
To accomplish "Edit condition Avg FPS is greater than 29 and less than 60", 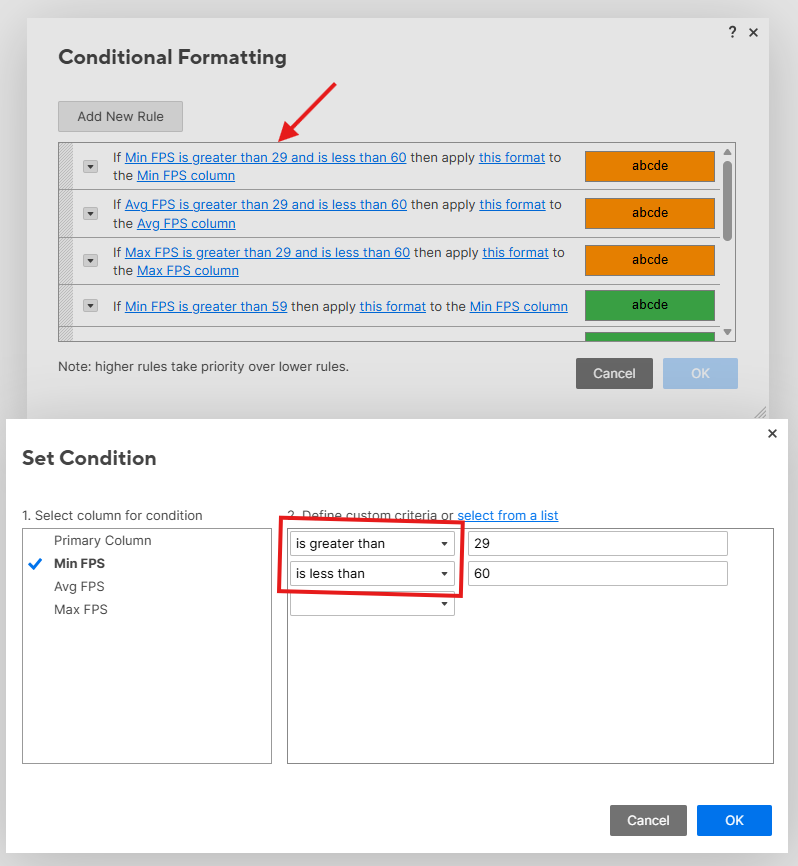I will click(x=266, y=204).
